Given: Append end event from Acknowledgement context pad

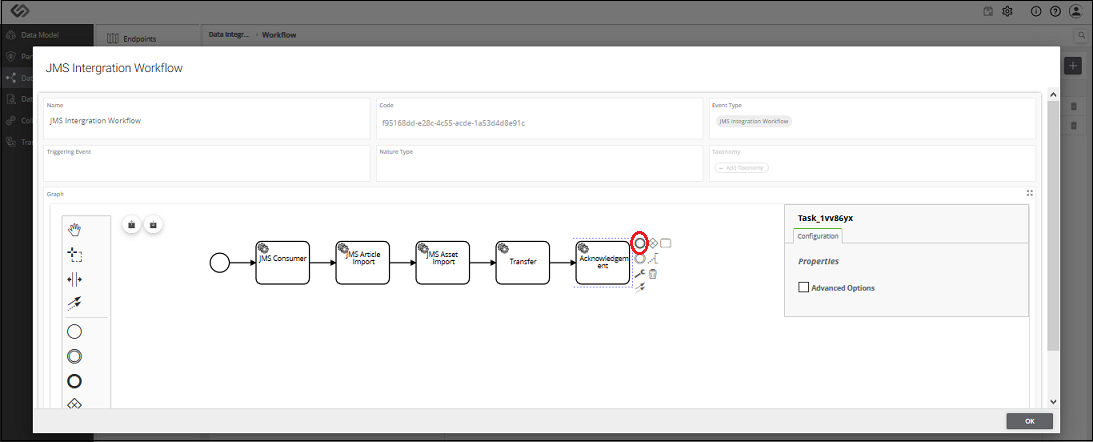Looking at the screenshot, I should tap(640, 243).
